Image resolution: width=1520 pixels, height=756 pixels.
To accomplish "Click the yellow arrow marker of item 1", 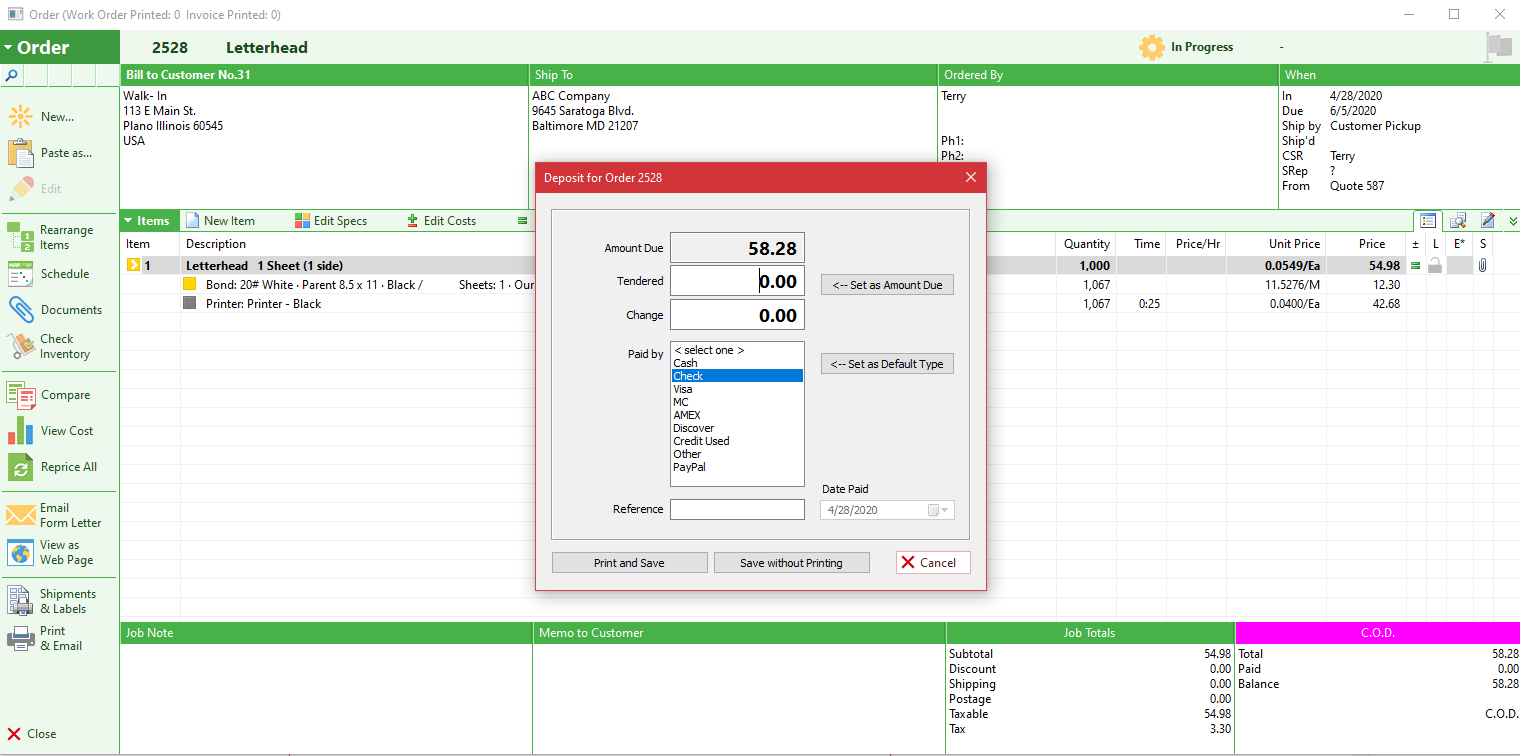I will click(x=134, y=266).
